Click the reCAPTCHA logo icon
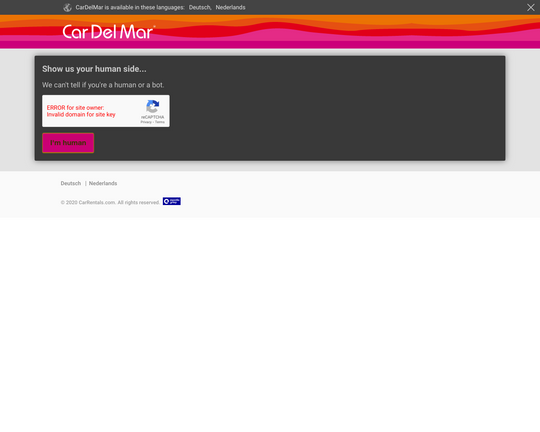This screenshot has width=540, height=432. pyautogui.click(x=153, y=106)
